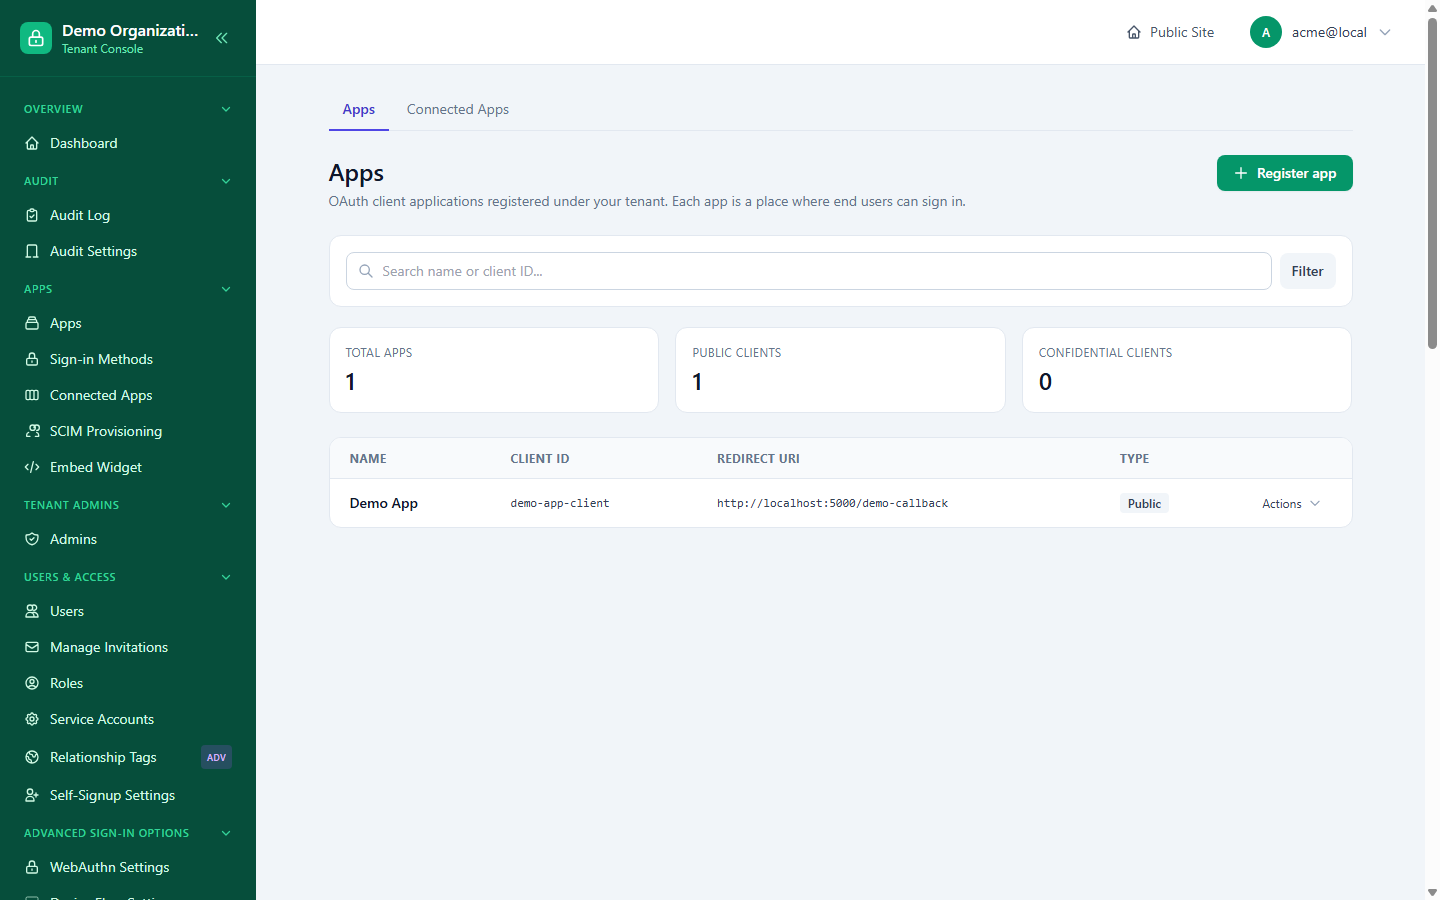
Task: Open Apps in the sidebar menu
Action: point(128,323)
